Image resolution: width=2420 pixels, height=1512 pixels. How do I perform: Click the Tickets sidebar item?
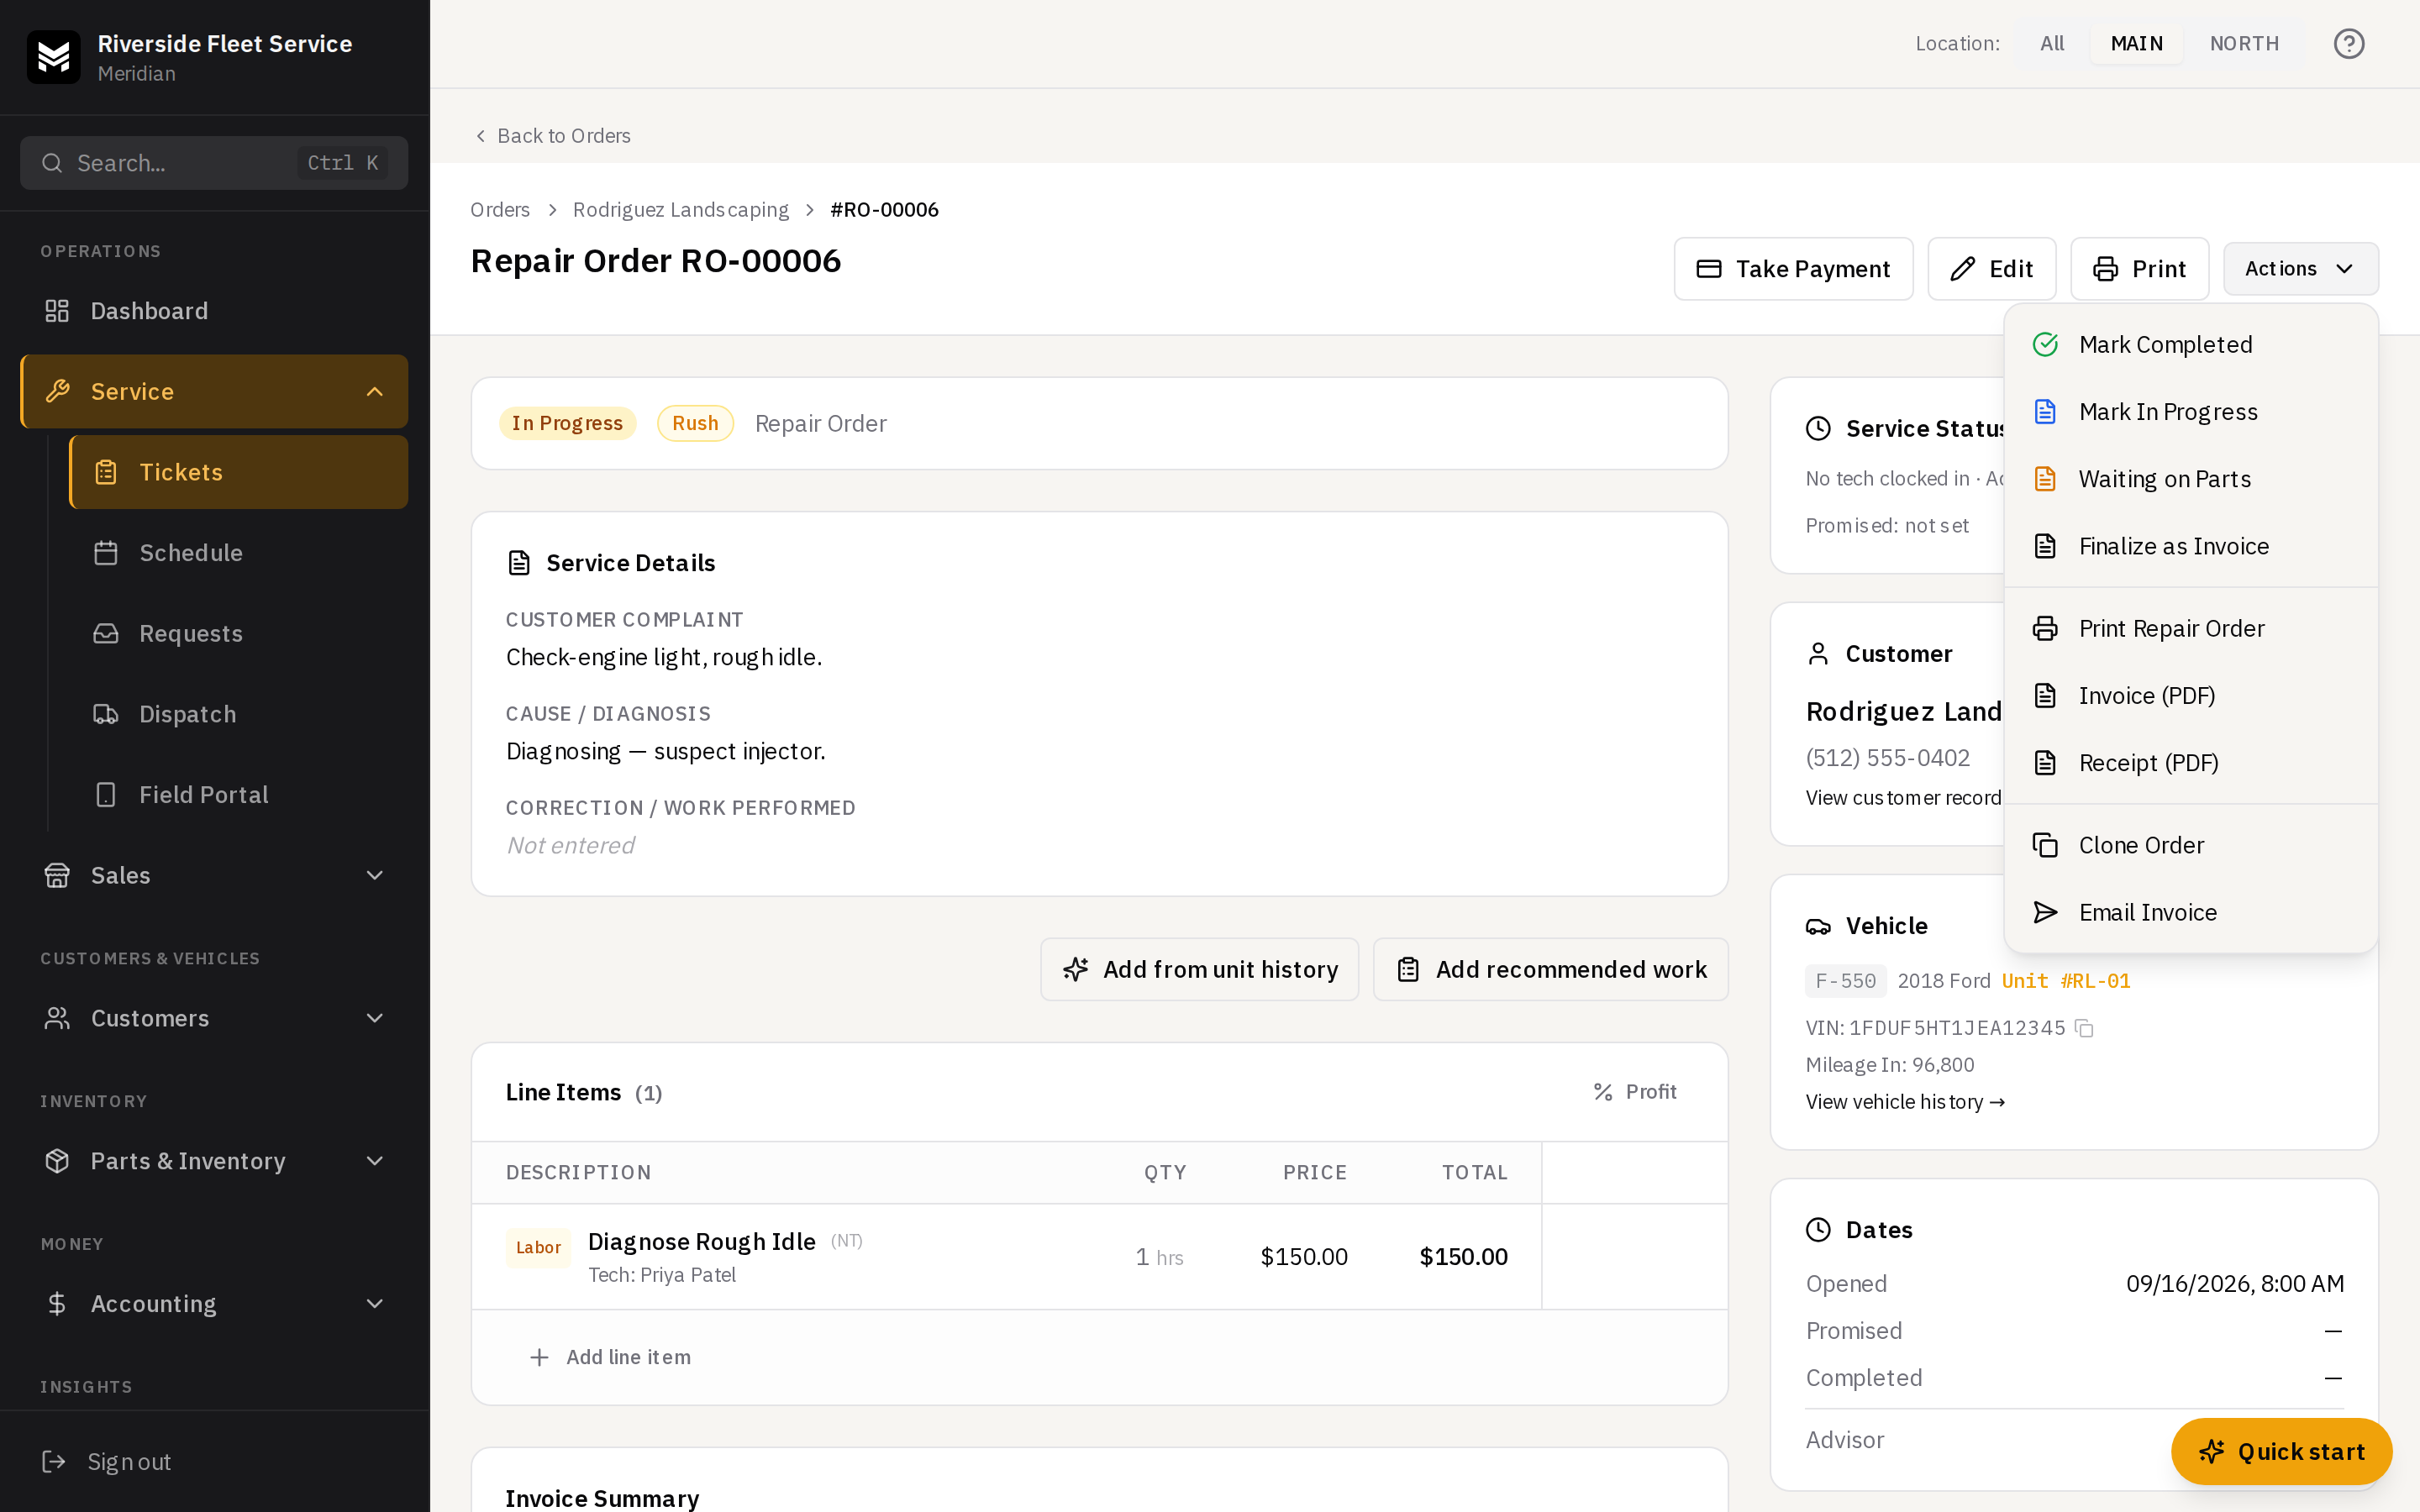click(238, 472)
